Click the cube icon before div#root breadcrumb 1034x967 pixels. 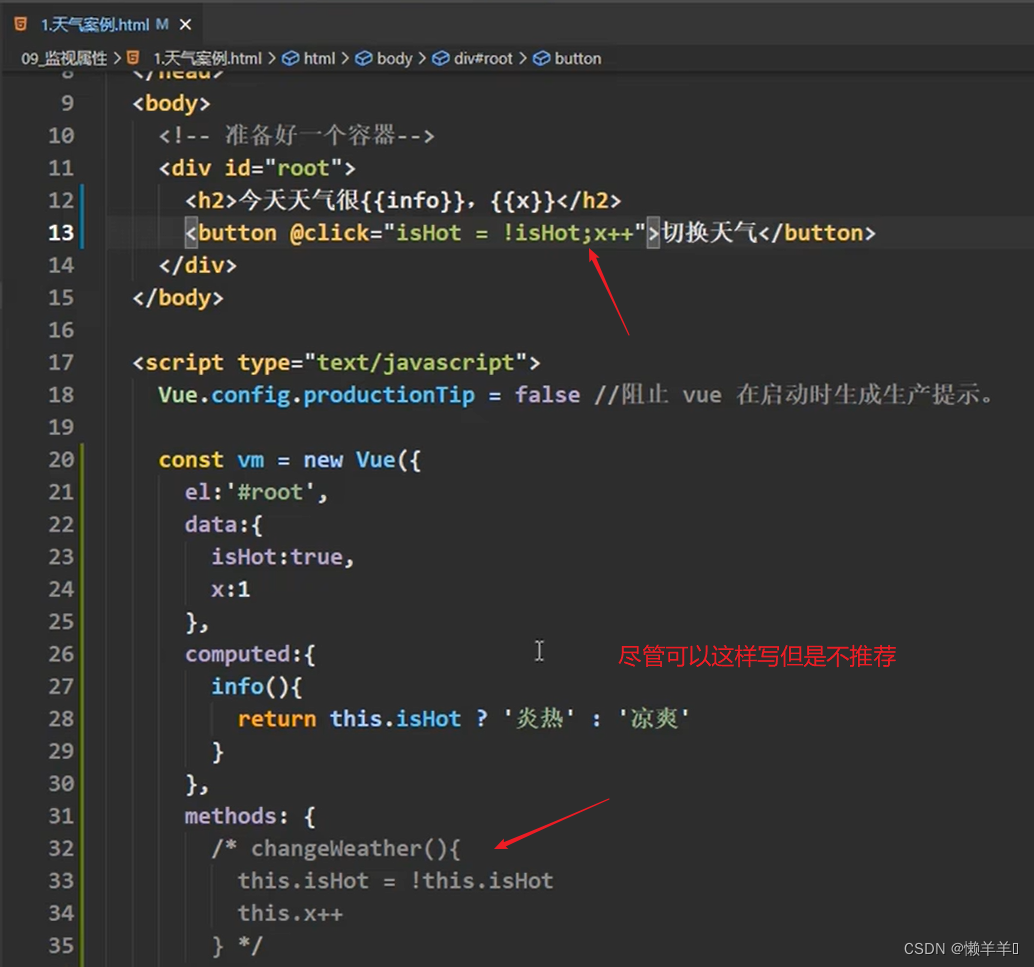pyautogui.click(x=441, y=59)
